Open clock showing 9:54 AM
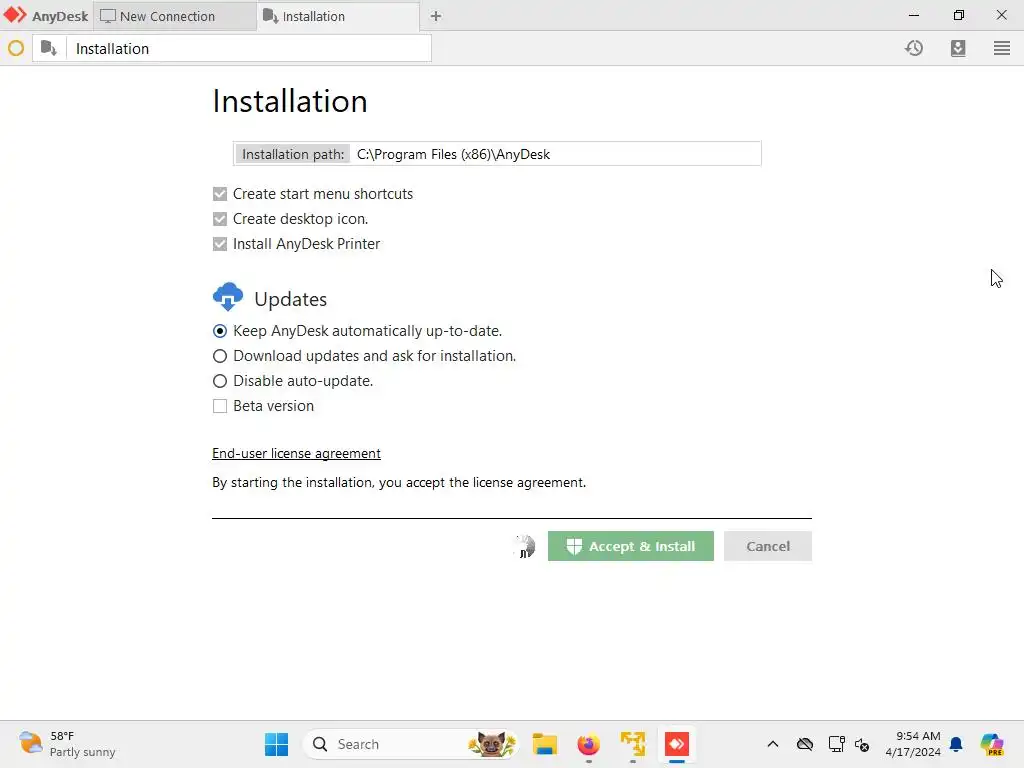Viewport: 1024px width, 768px height. click(x=913, y=744)
